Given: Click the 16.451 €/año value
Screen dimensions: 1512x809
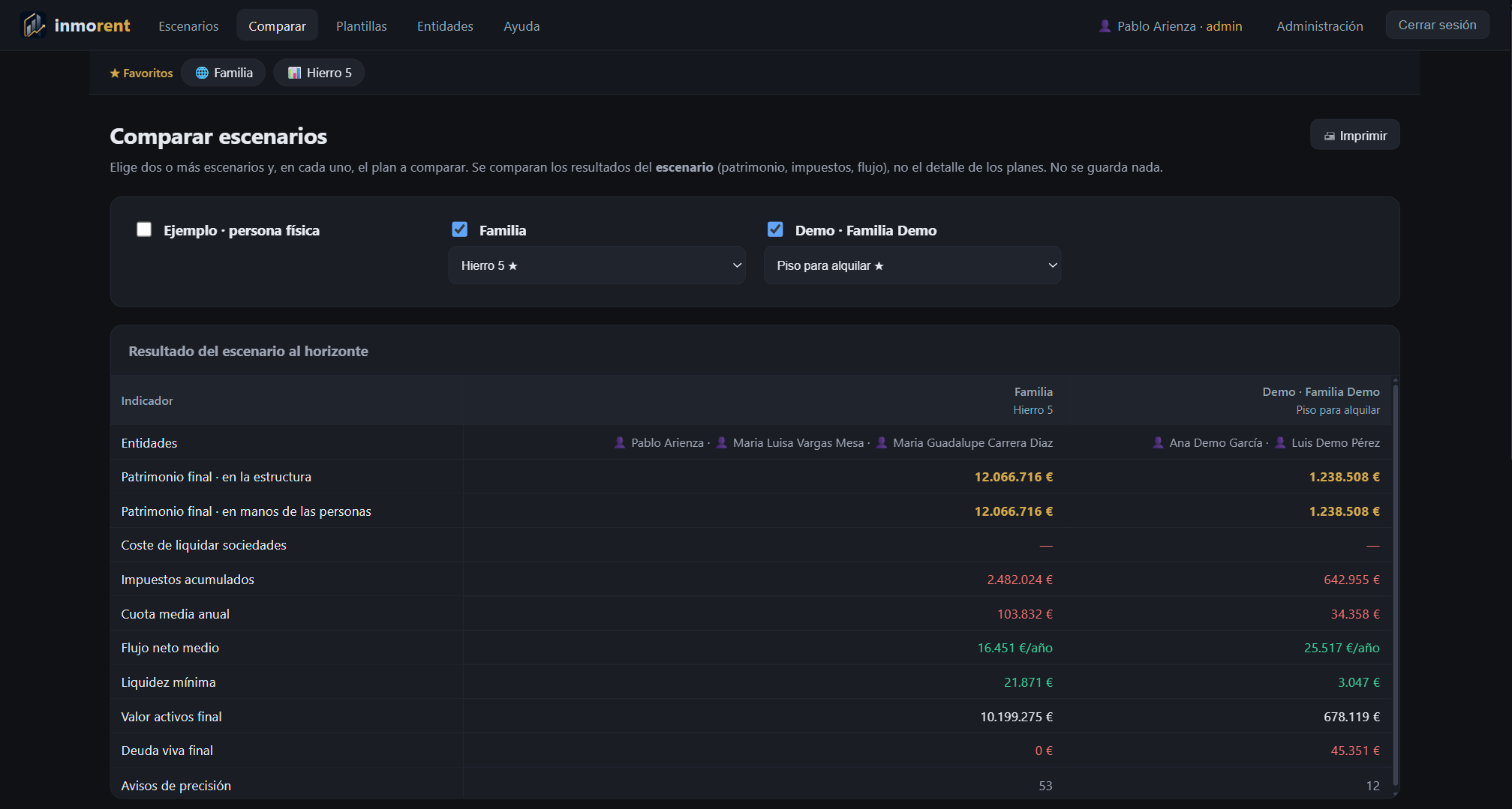Looking at the screenshot, I should pyautogui.click(x=1015, y=648).
